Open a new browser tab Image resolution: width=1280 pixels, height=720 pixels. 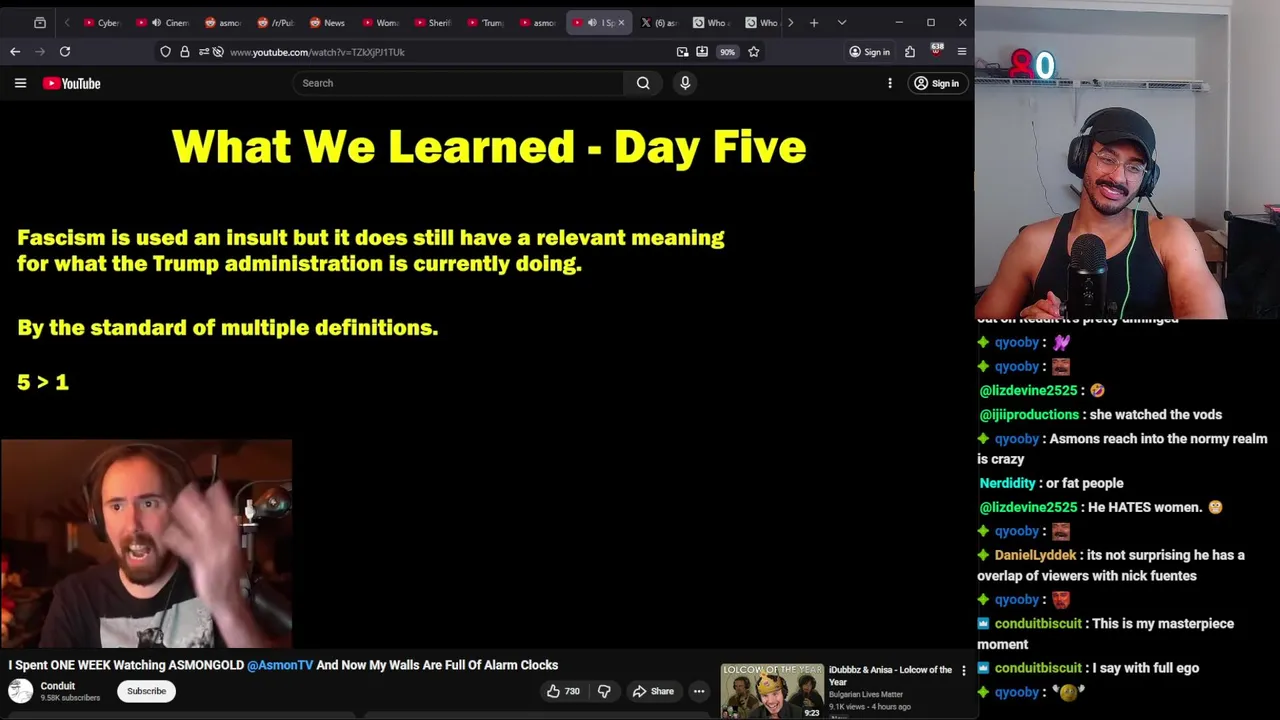(x=814, y=22)
